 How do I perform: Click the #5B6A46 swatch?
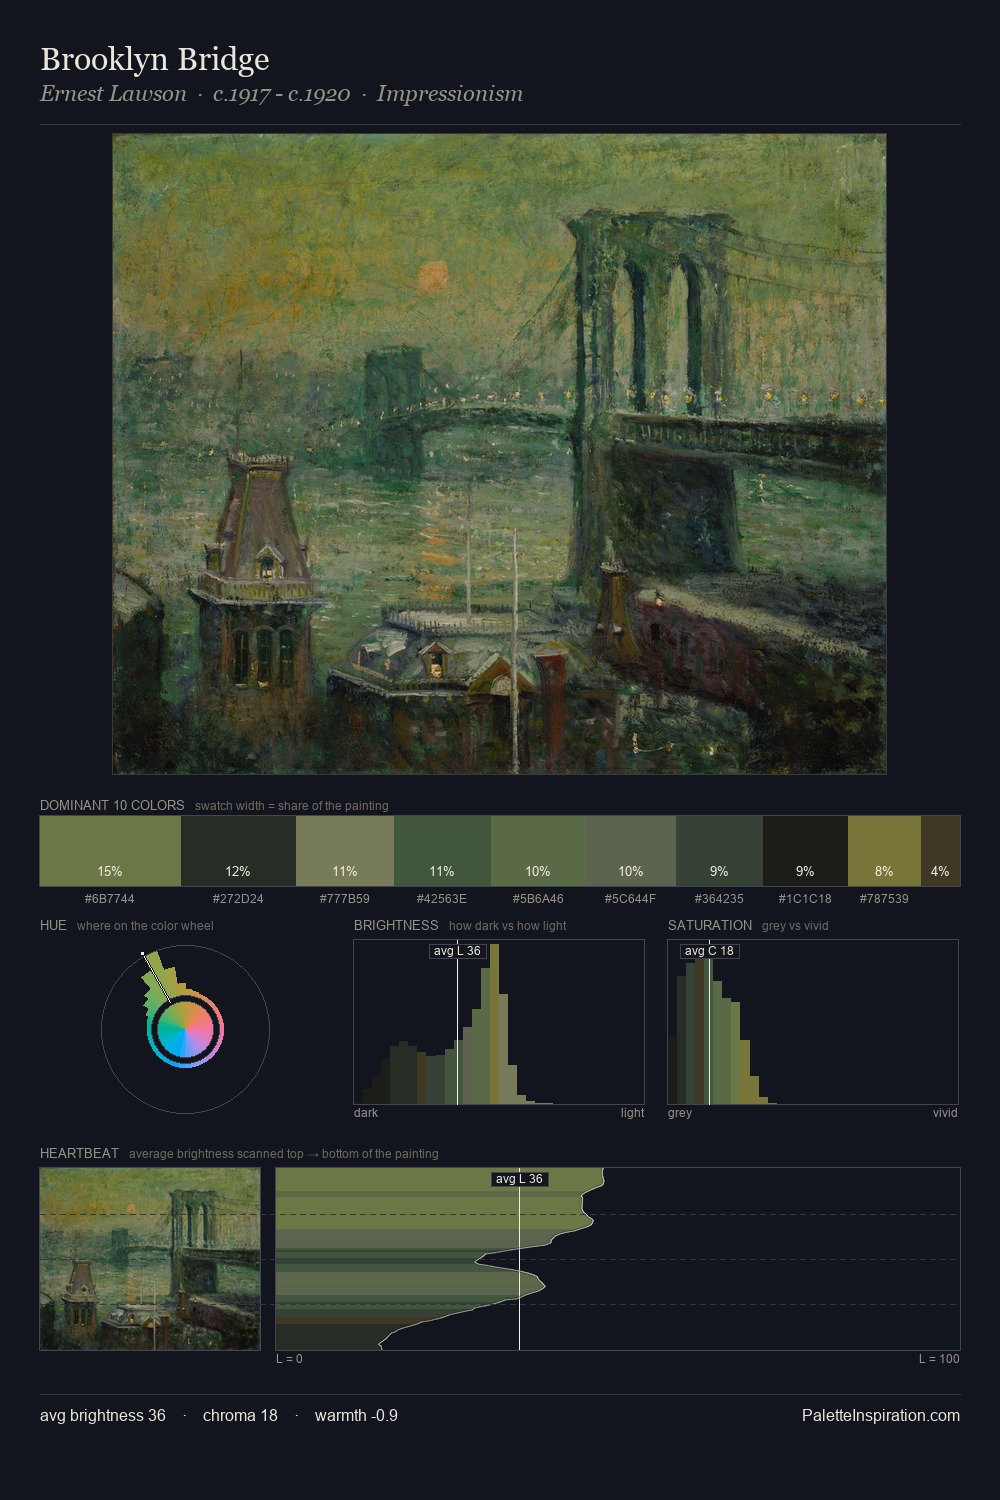pyautogui.click(x=538, y=851)
